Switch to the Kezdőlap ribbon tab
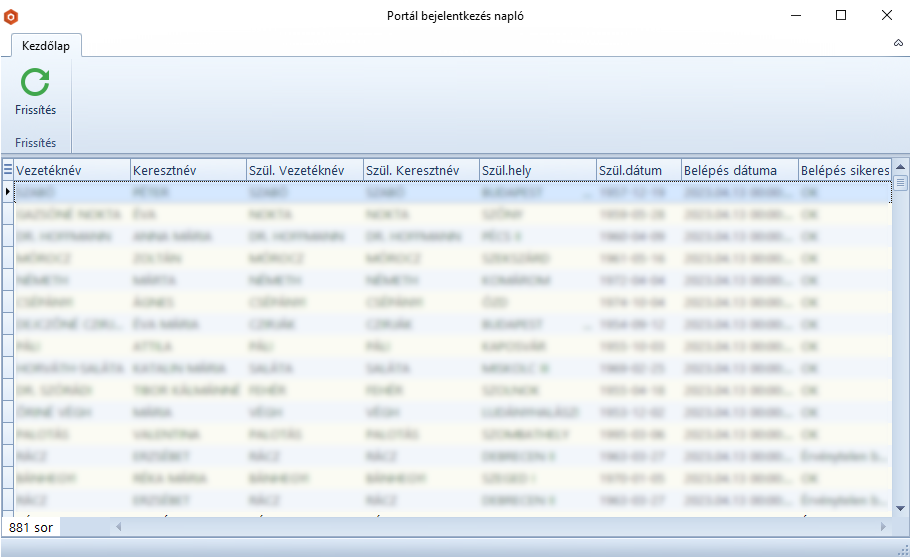The height and width of the screenshot is (558, 911). (46, 45)
